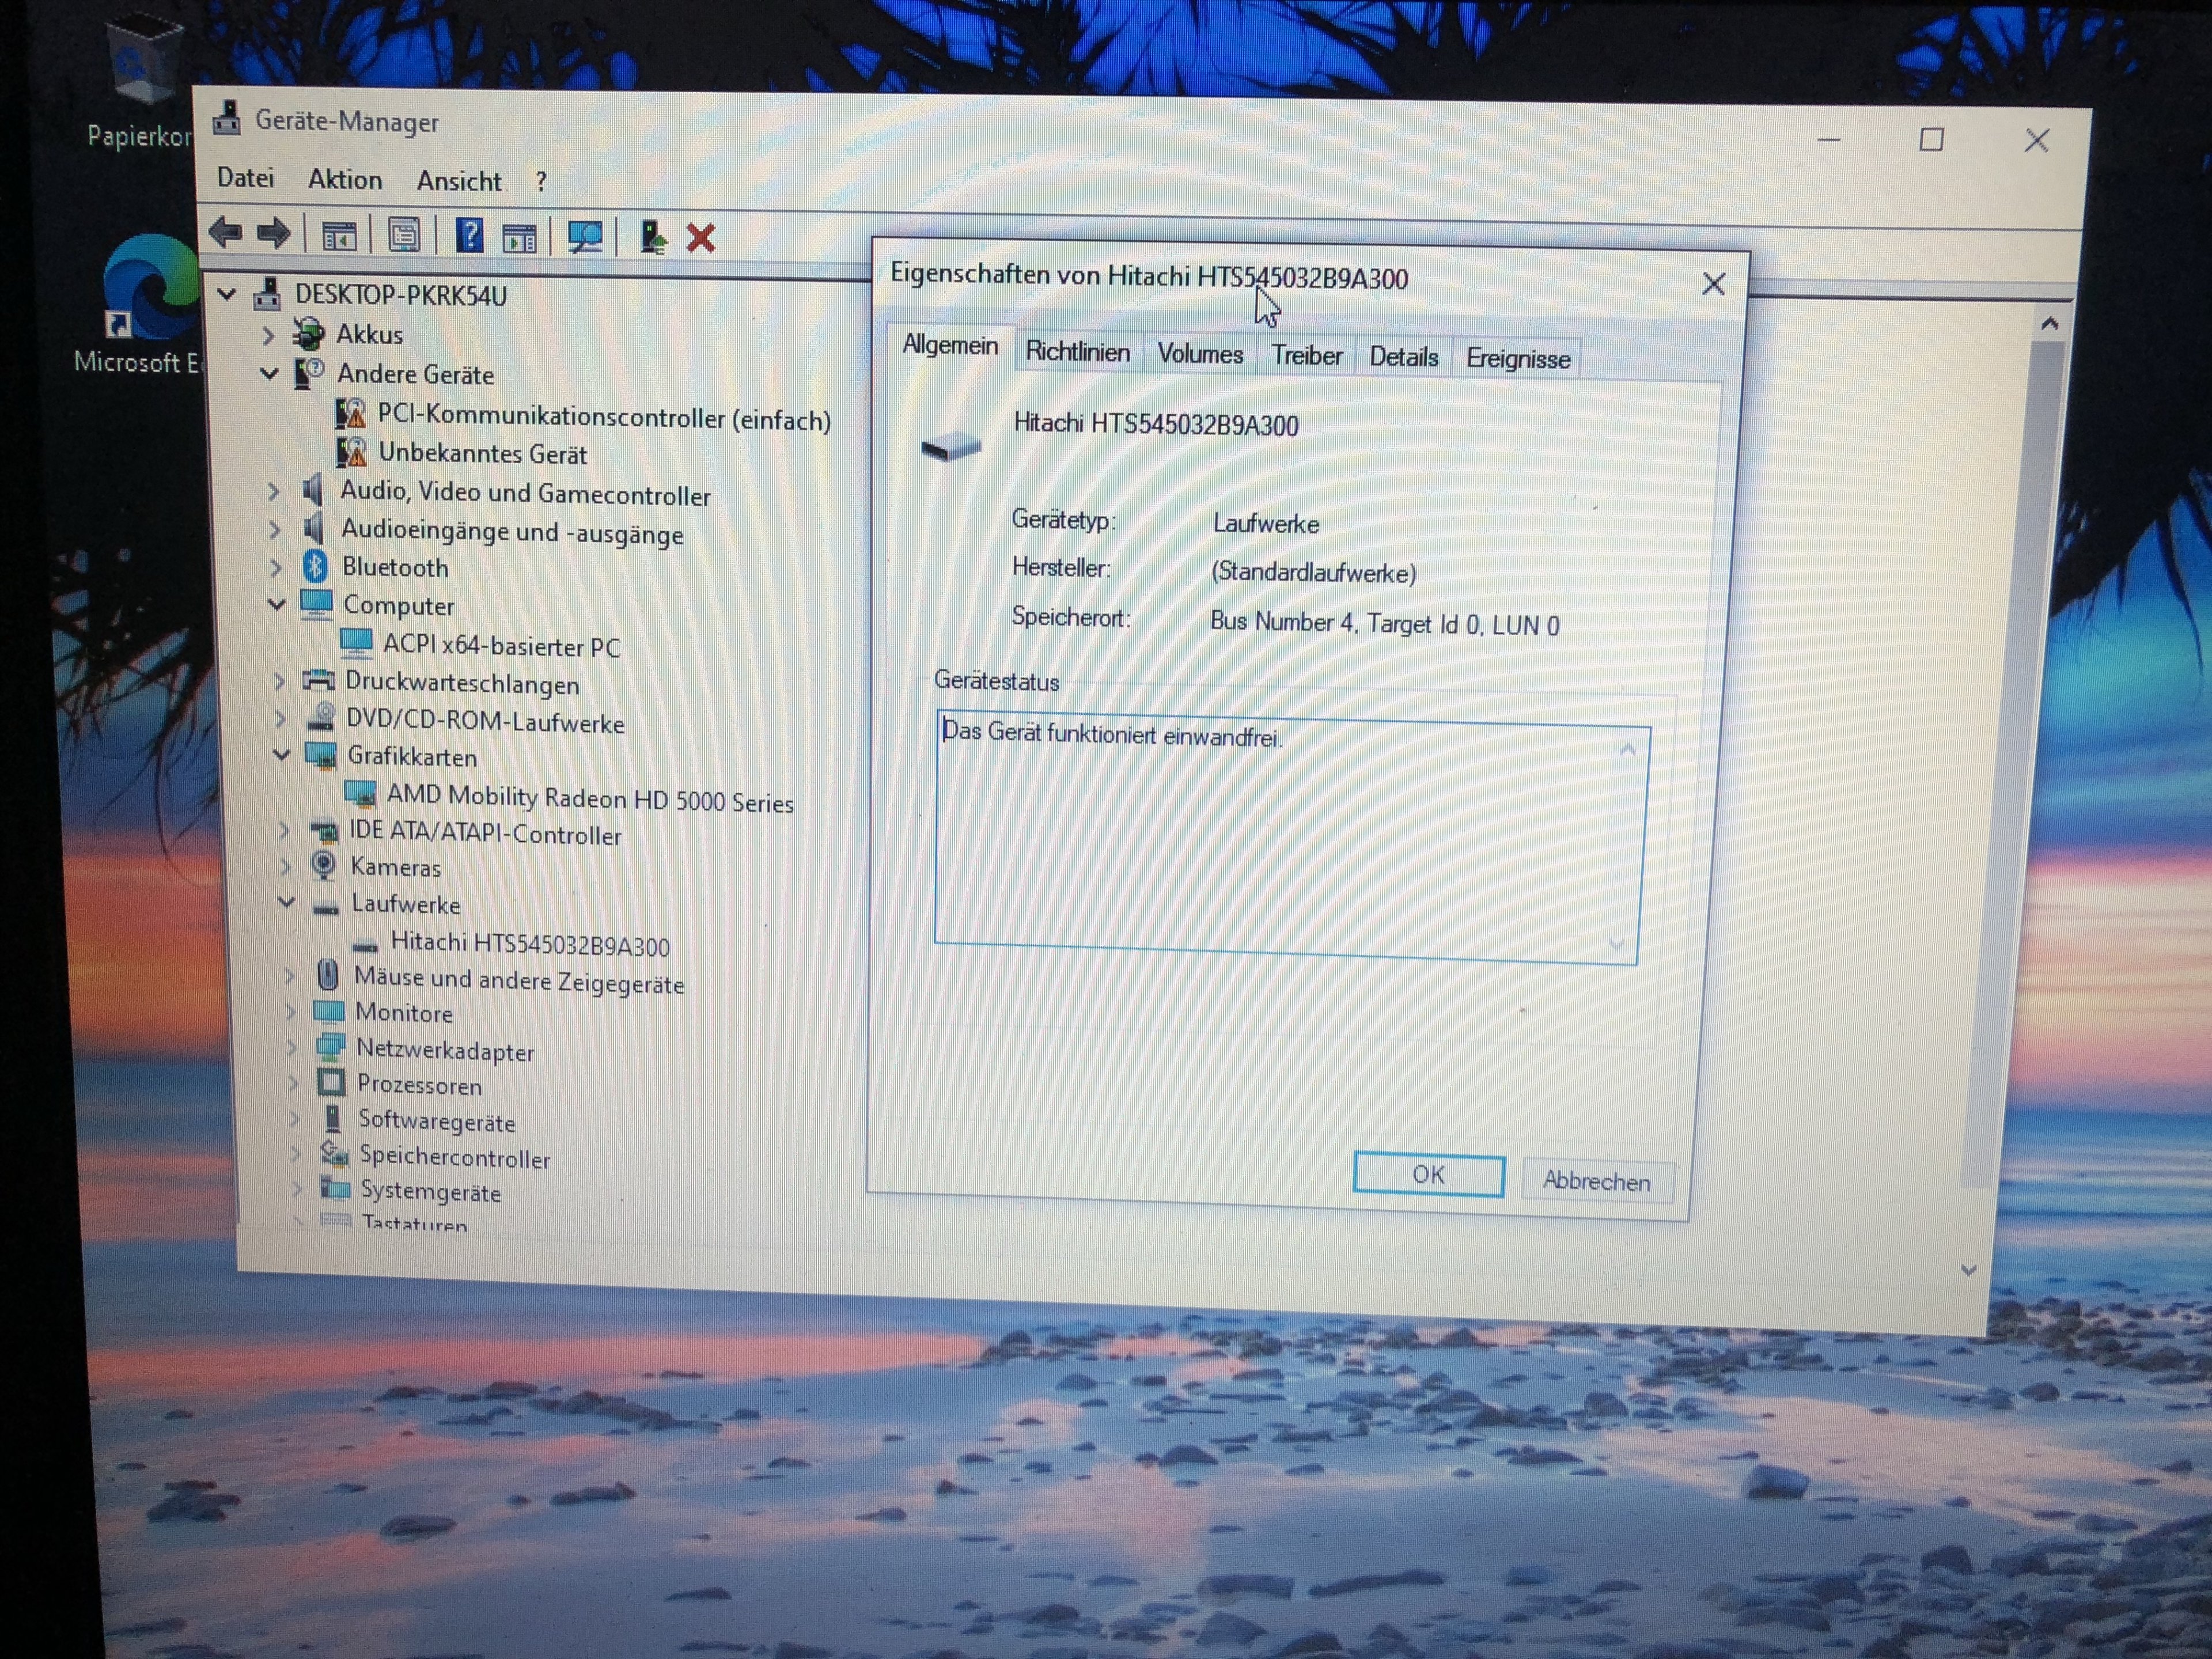The width and height of the screenshot is (2212, 1659).
Task: Collapse the Grafikkarten node
Action: [x=282, y=754]
